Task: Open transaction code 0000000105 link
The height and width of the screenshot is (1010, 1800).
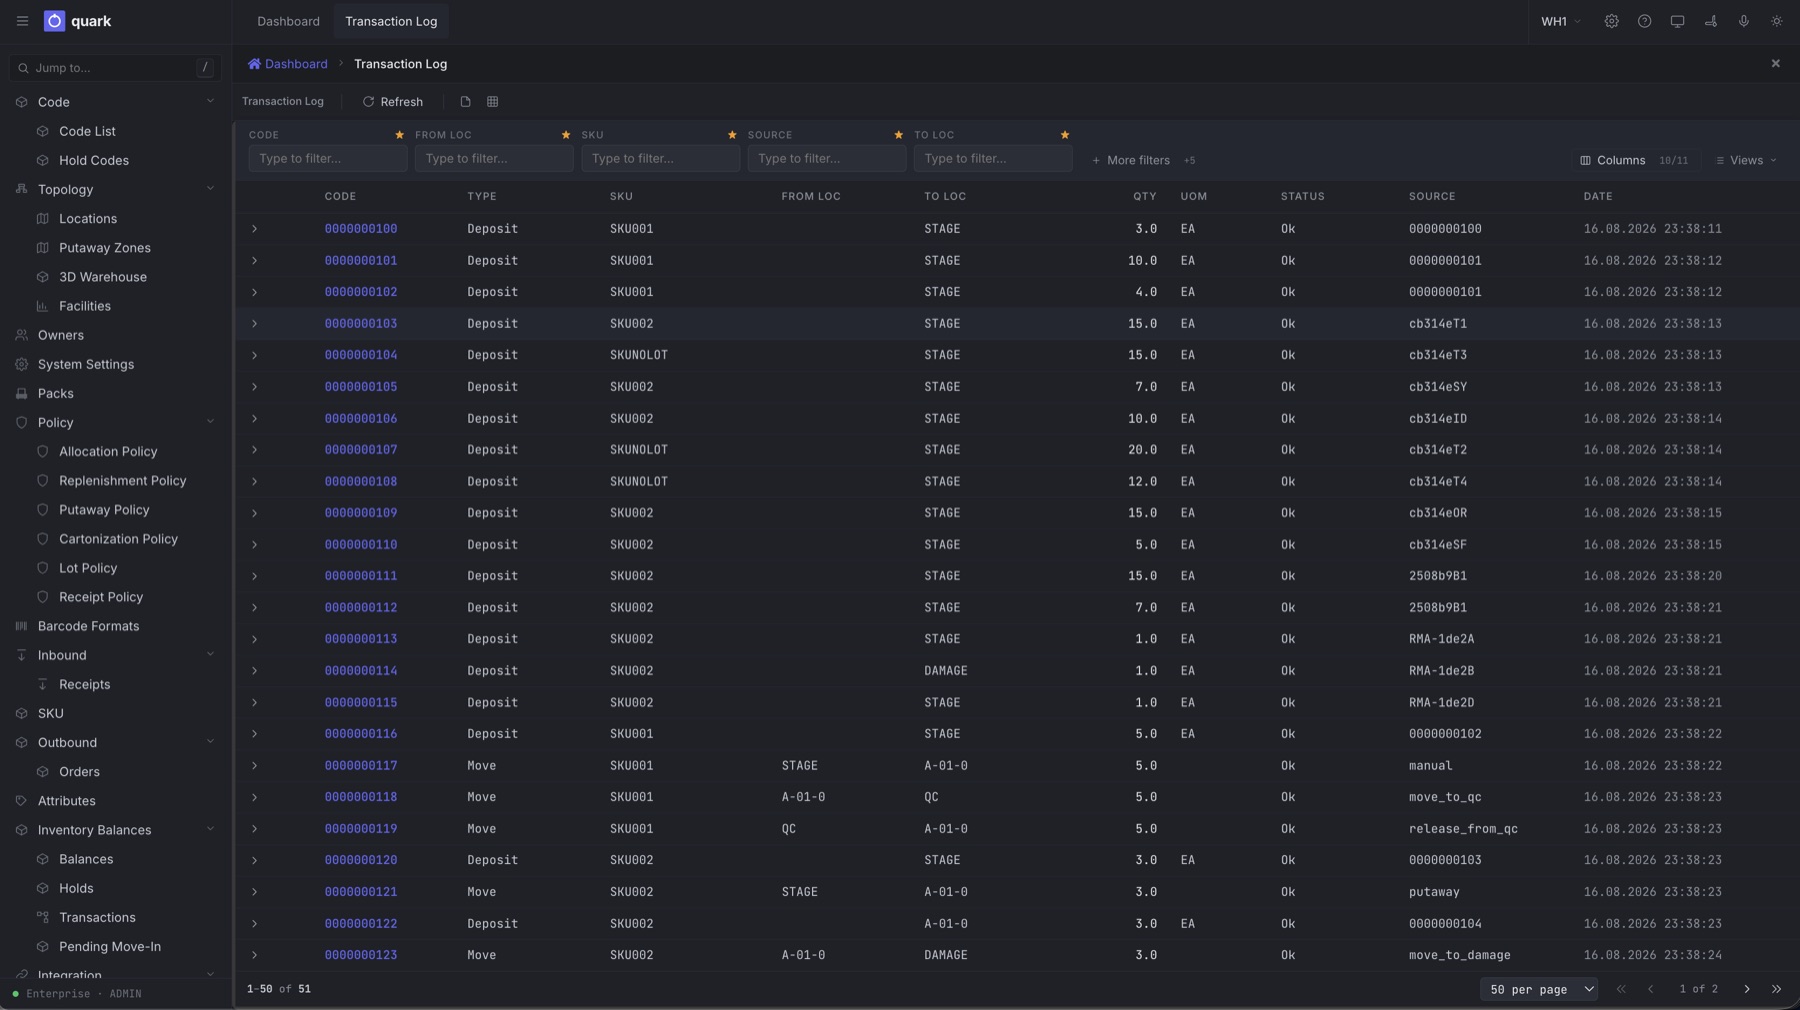Action: coord(361,387)
